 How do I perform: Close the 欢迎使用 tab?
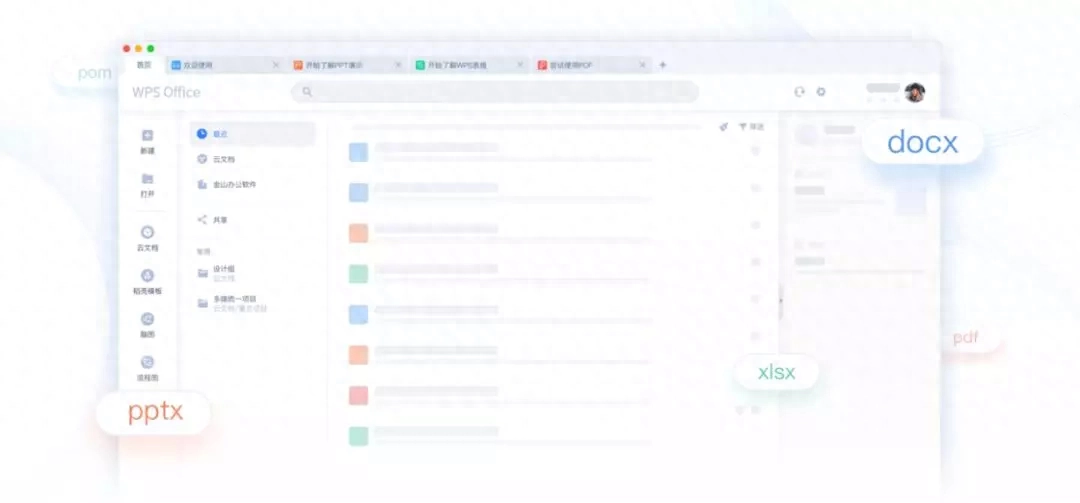276,65
